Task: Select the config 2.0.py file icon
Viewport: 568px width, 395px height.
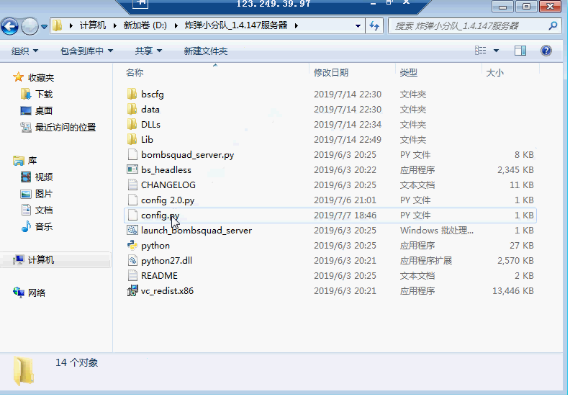Action: pyautogui.click(x=133, y=200)
